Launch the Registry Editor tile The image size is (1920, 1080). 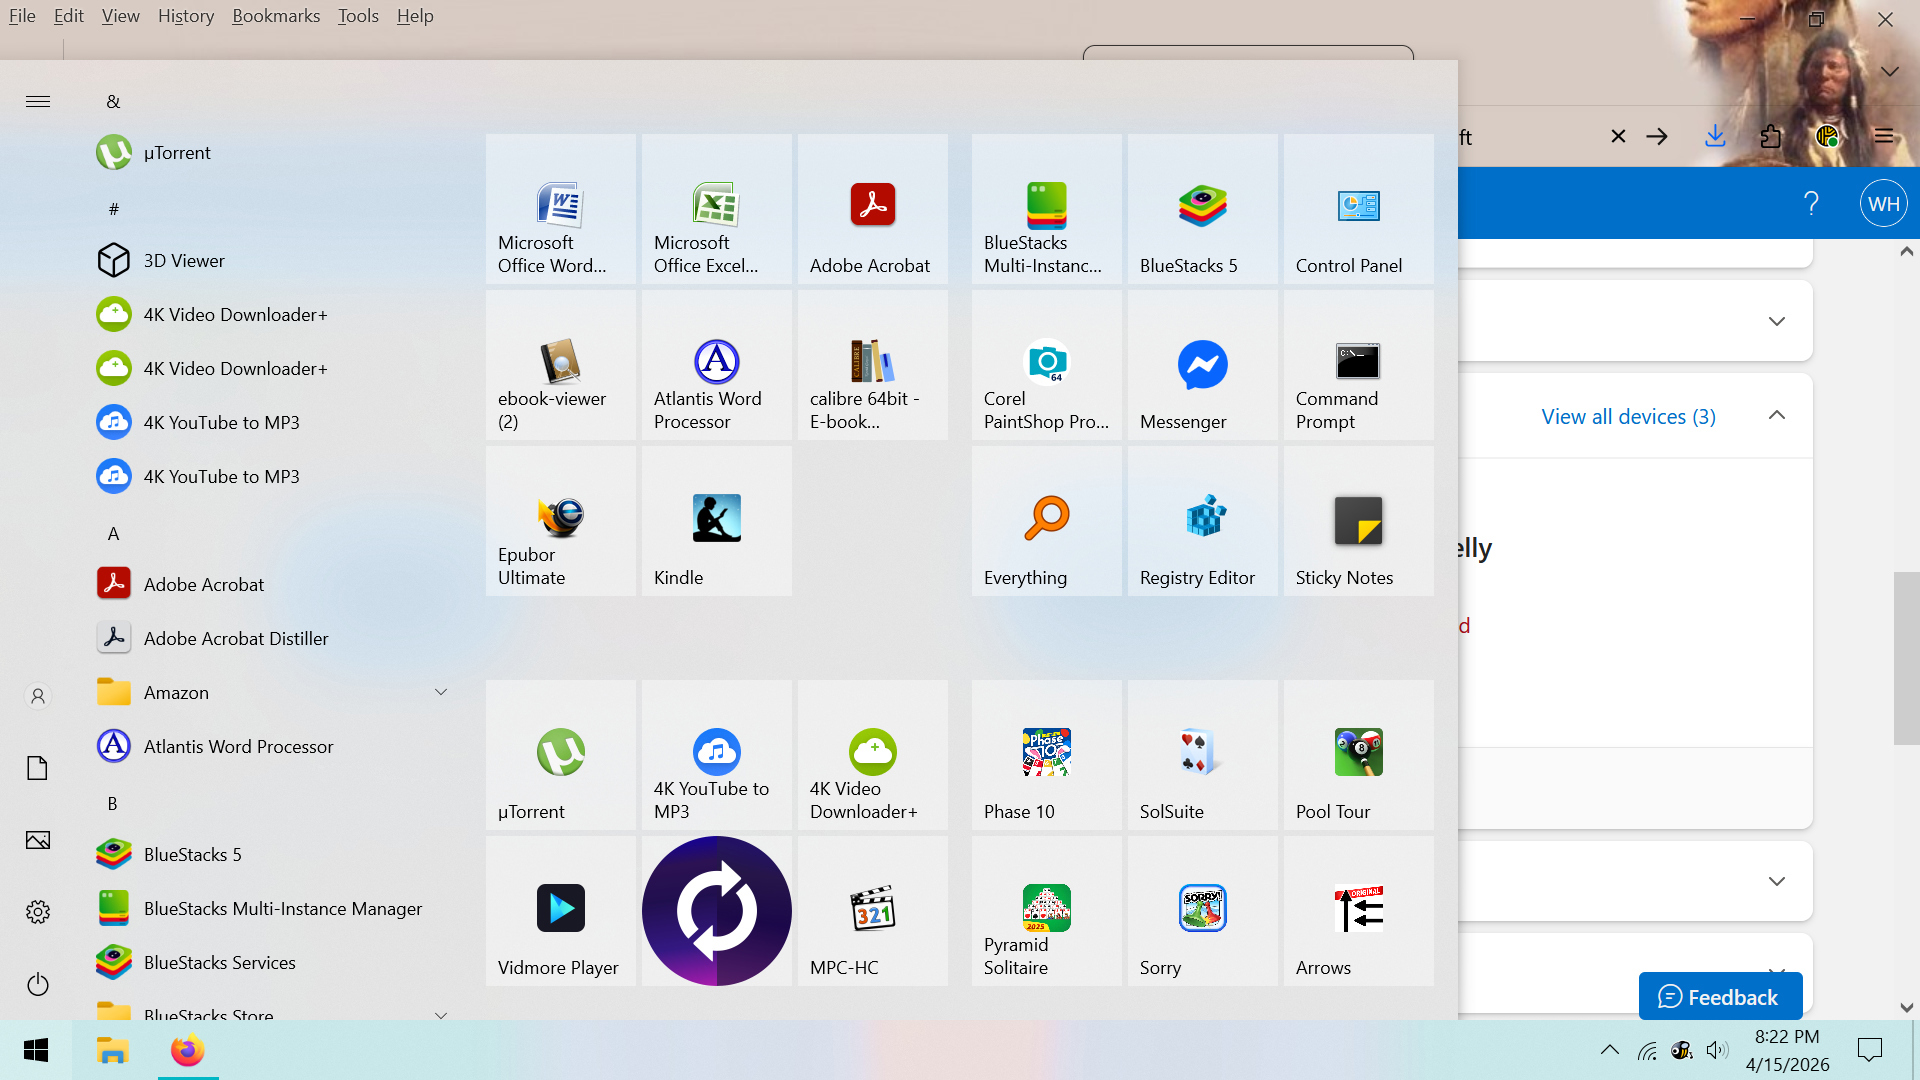pyautogui.click(x=1203, y=521)
